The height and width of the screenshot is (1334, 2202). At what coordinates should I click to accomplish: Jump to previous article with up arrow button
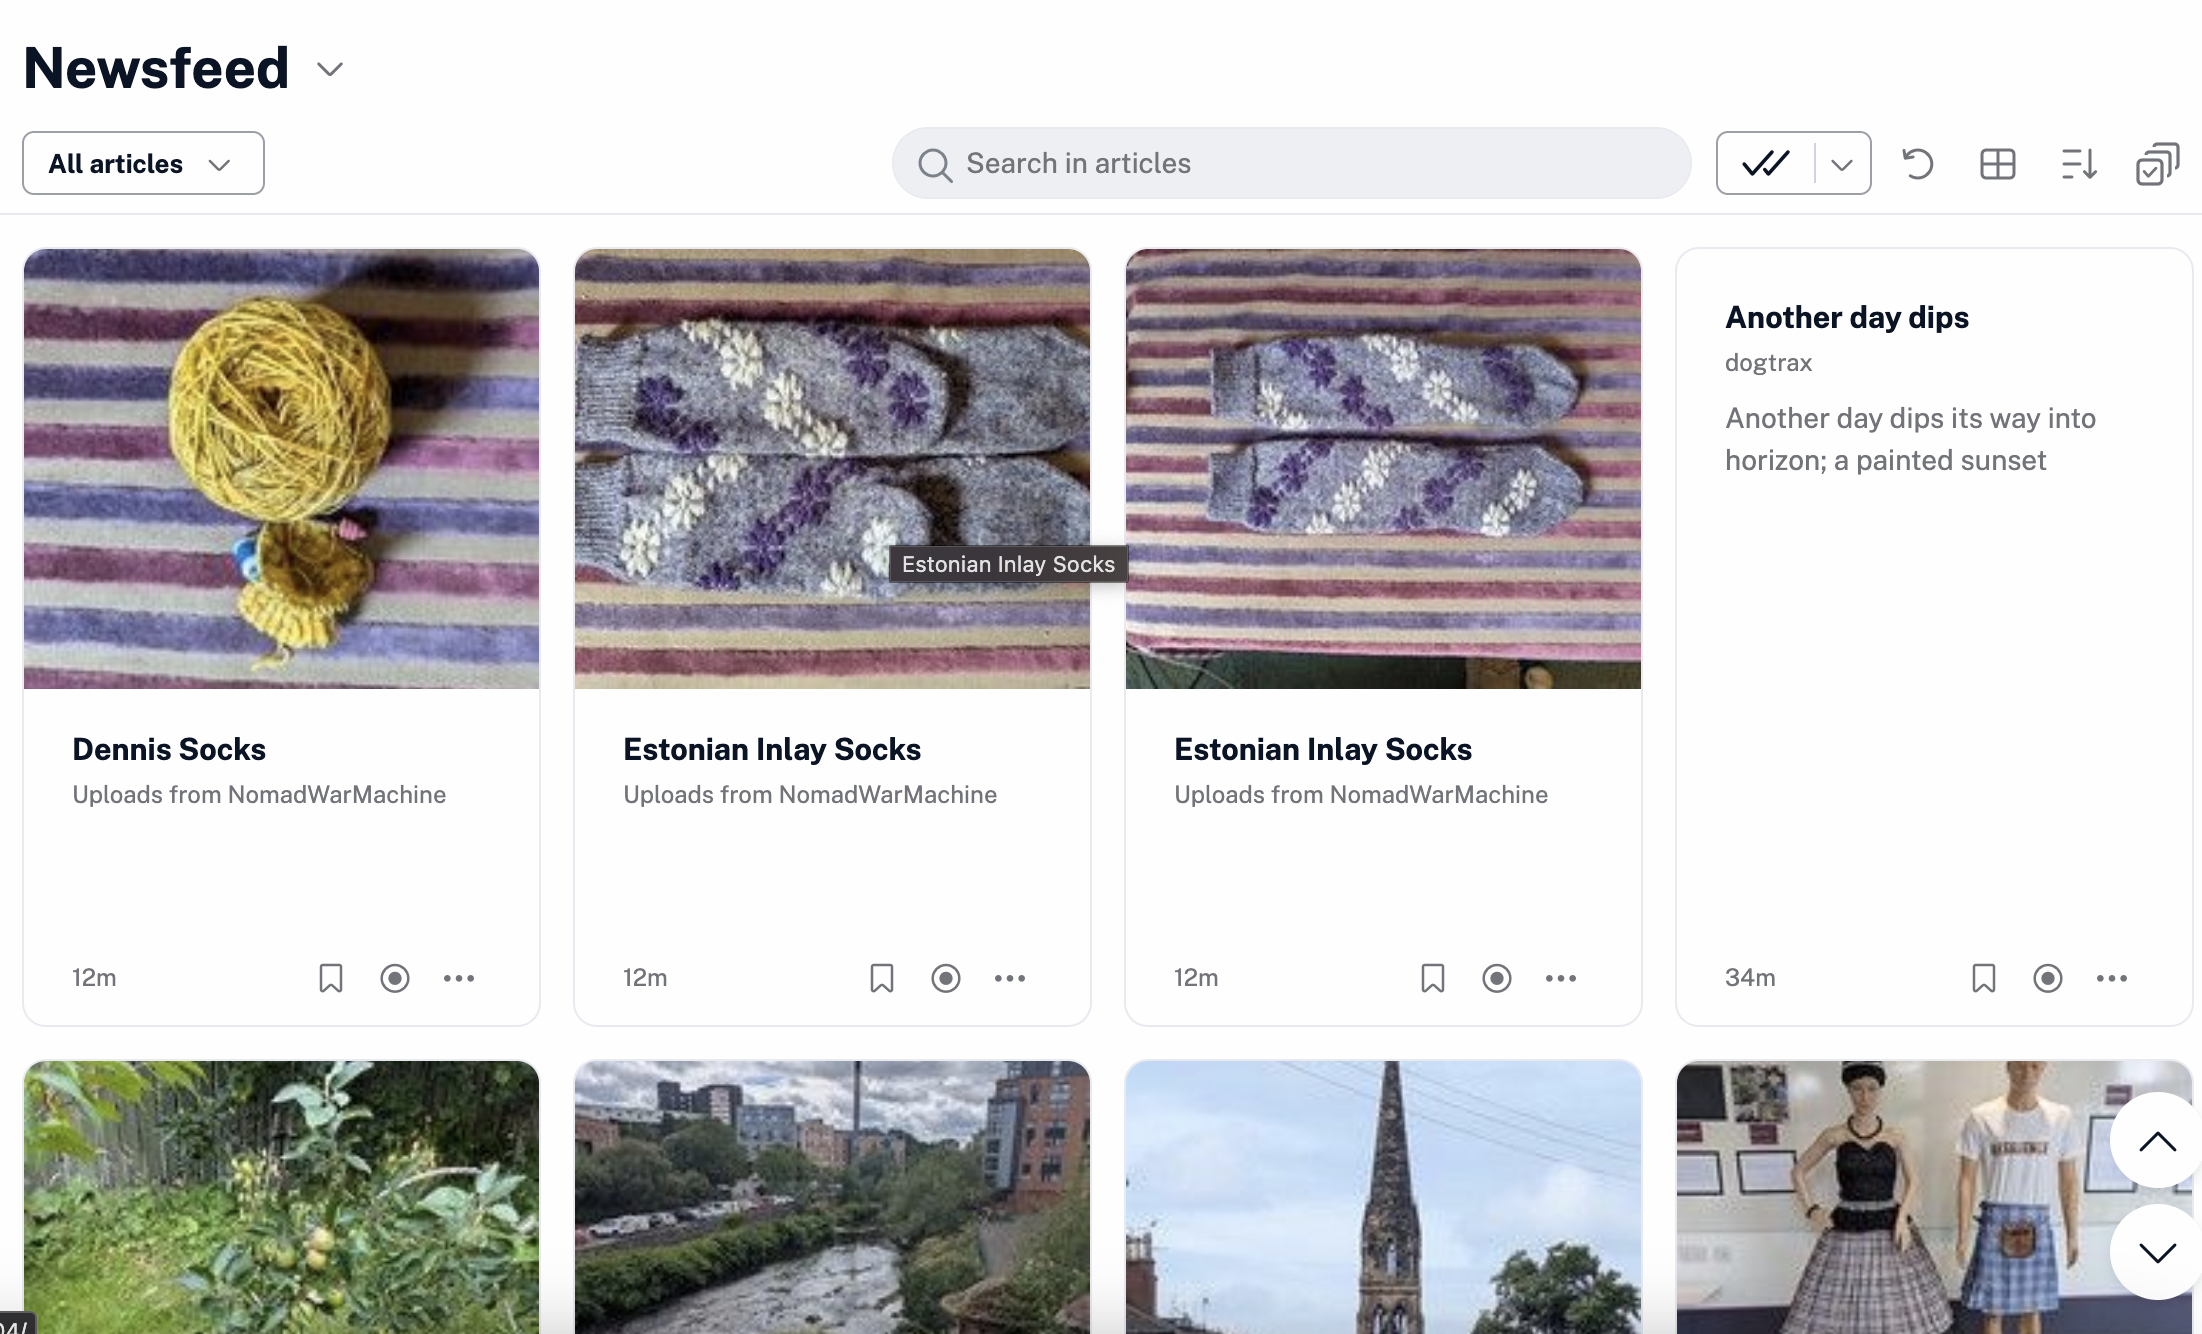(2157, 1141)
